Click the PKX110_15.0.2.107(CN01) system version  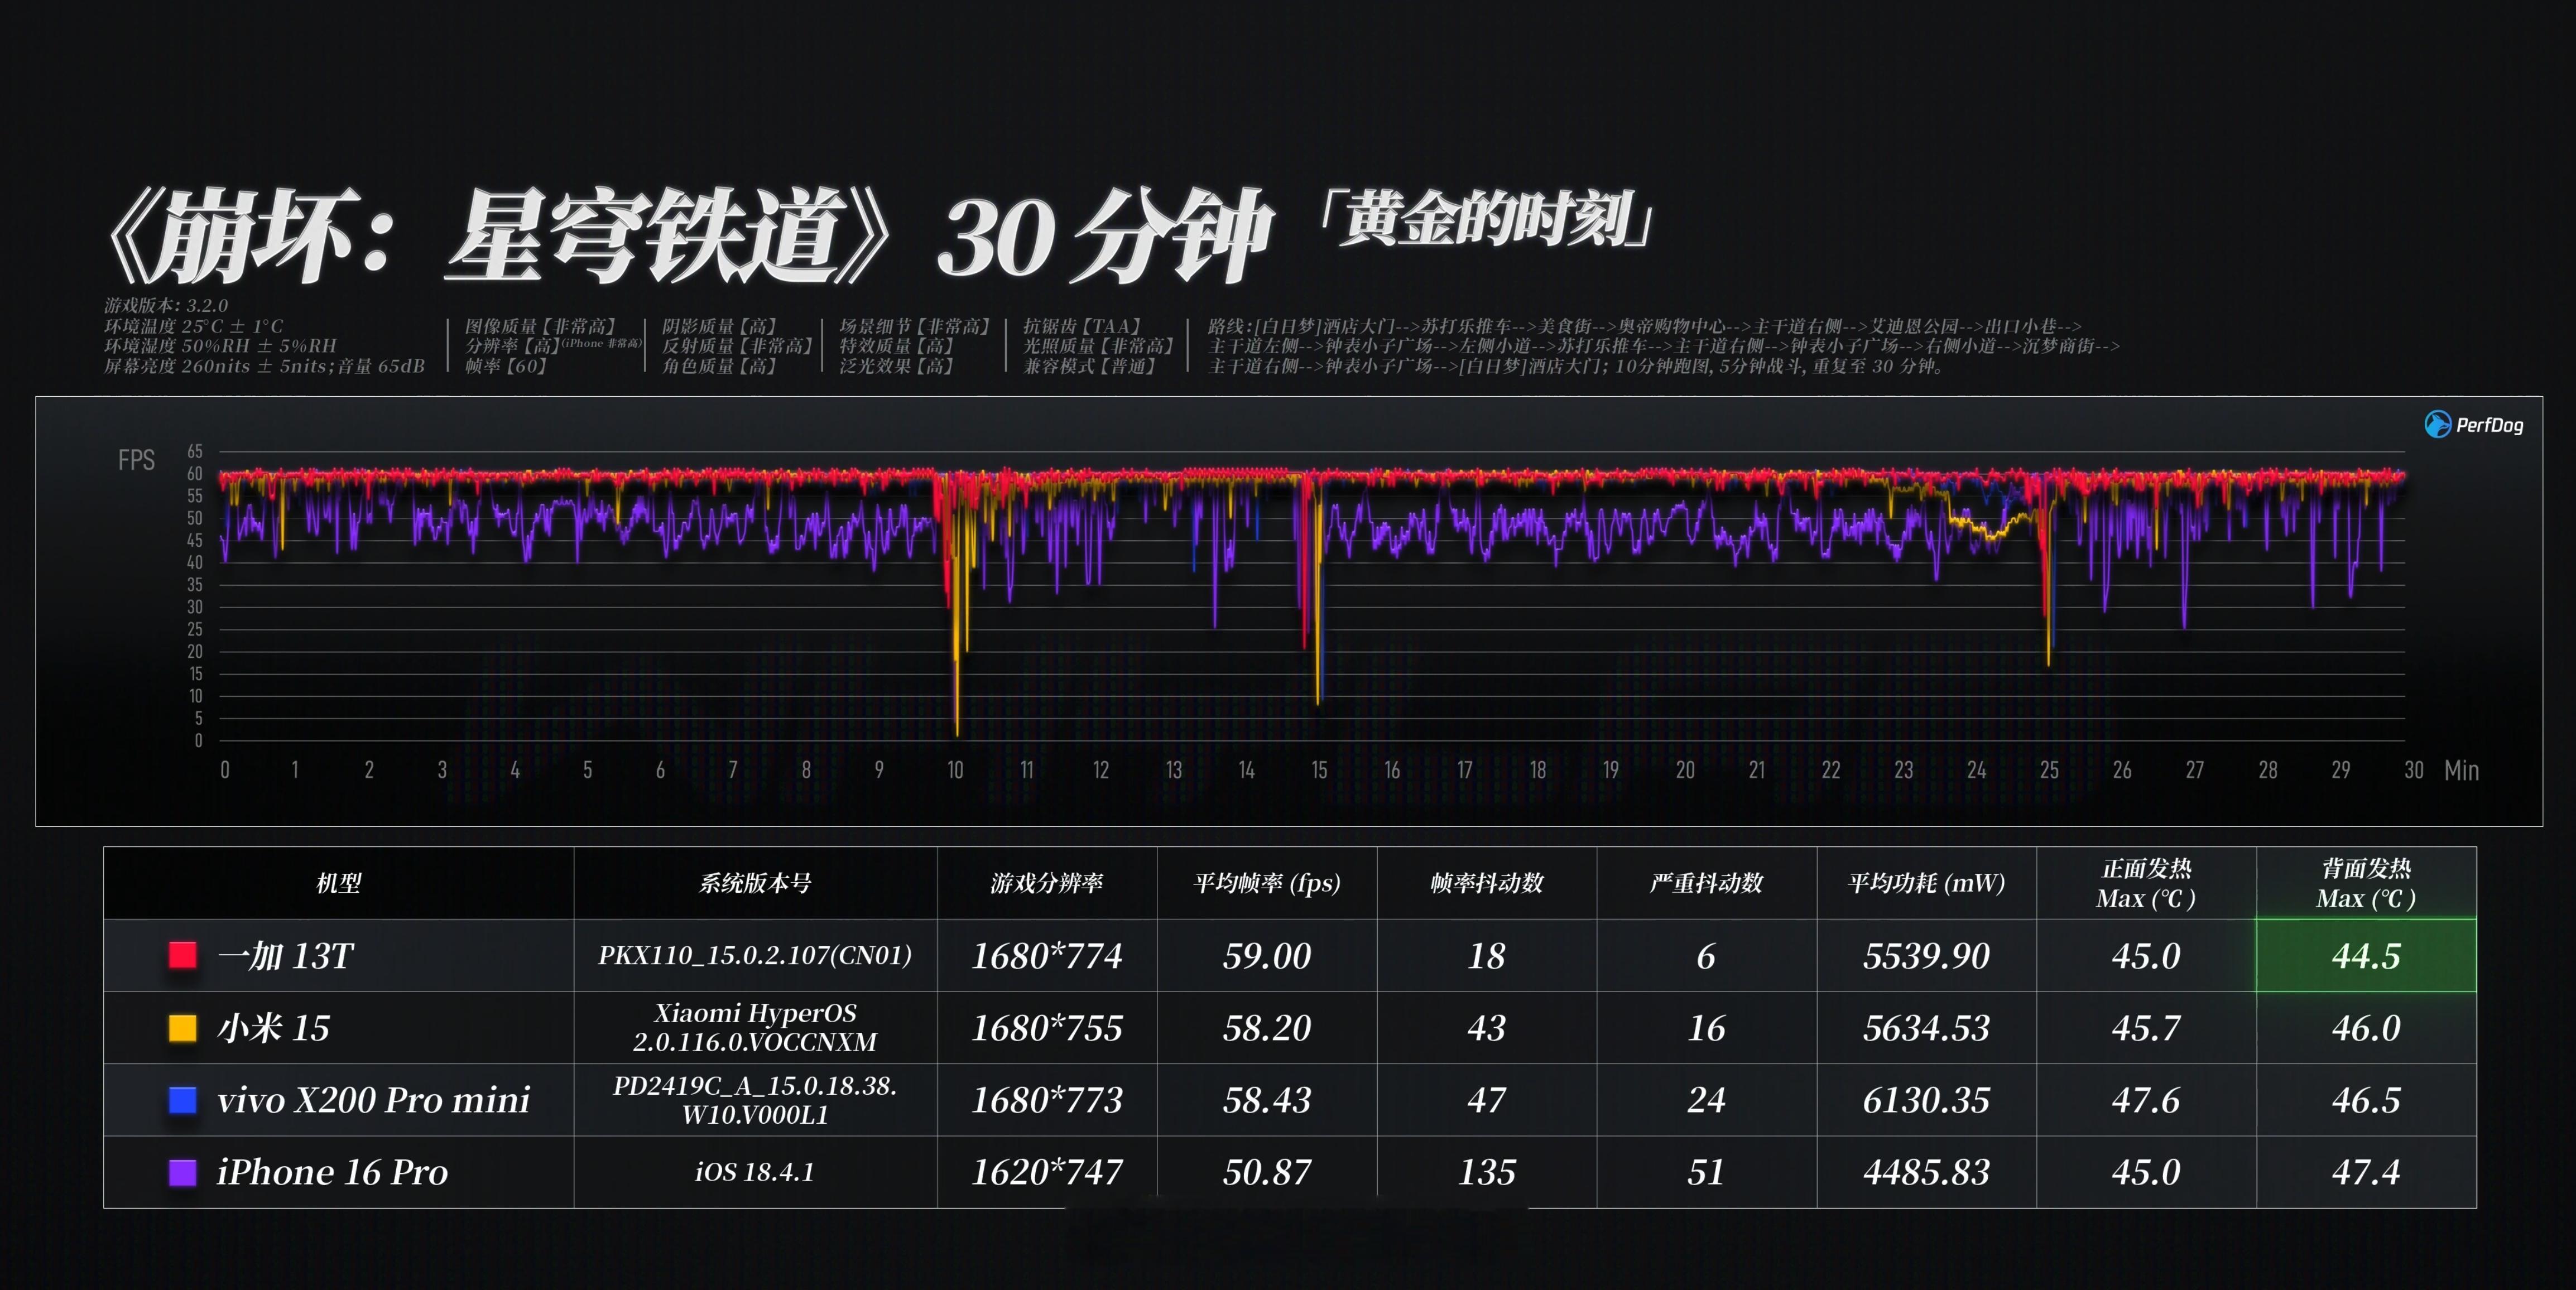click(755, 955)
